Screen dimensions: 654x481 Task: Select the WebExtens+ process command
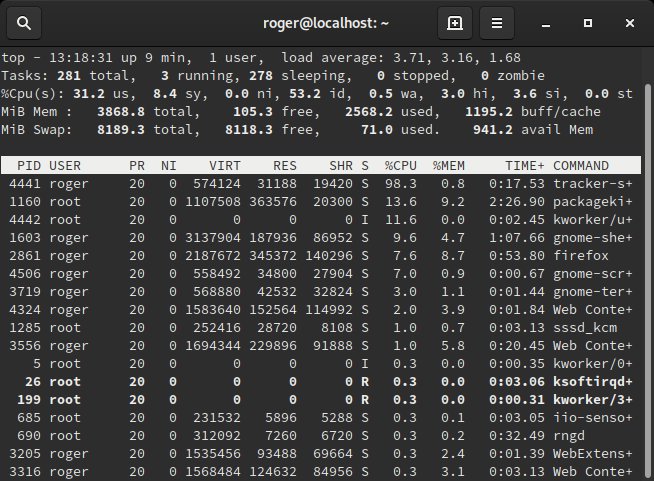coord(593,453)
